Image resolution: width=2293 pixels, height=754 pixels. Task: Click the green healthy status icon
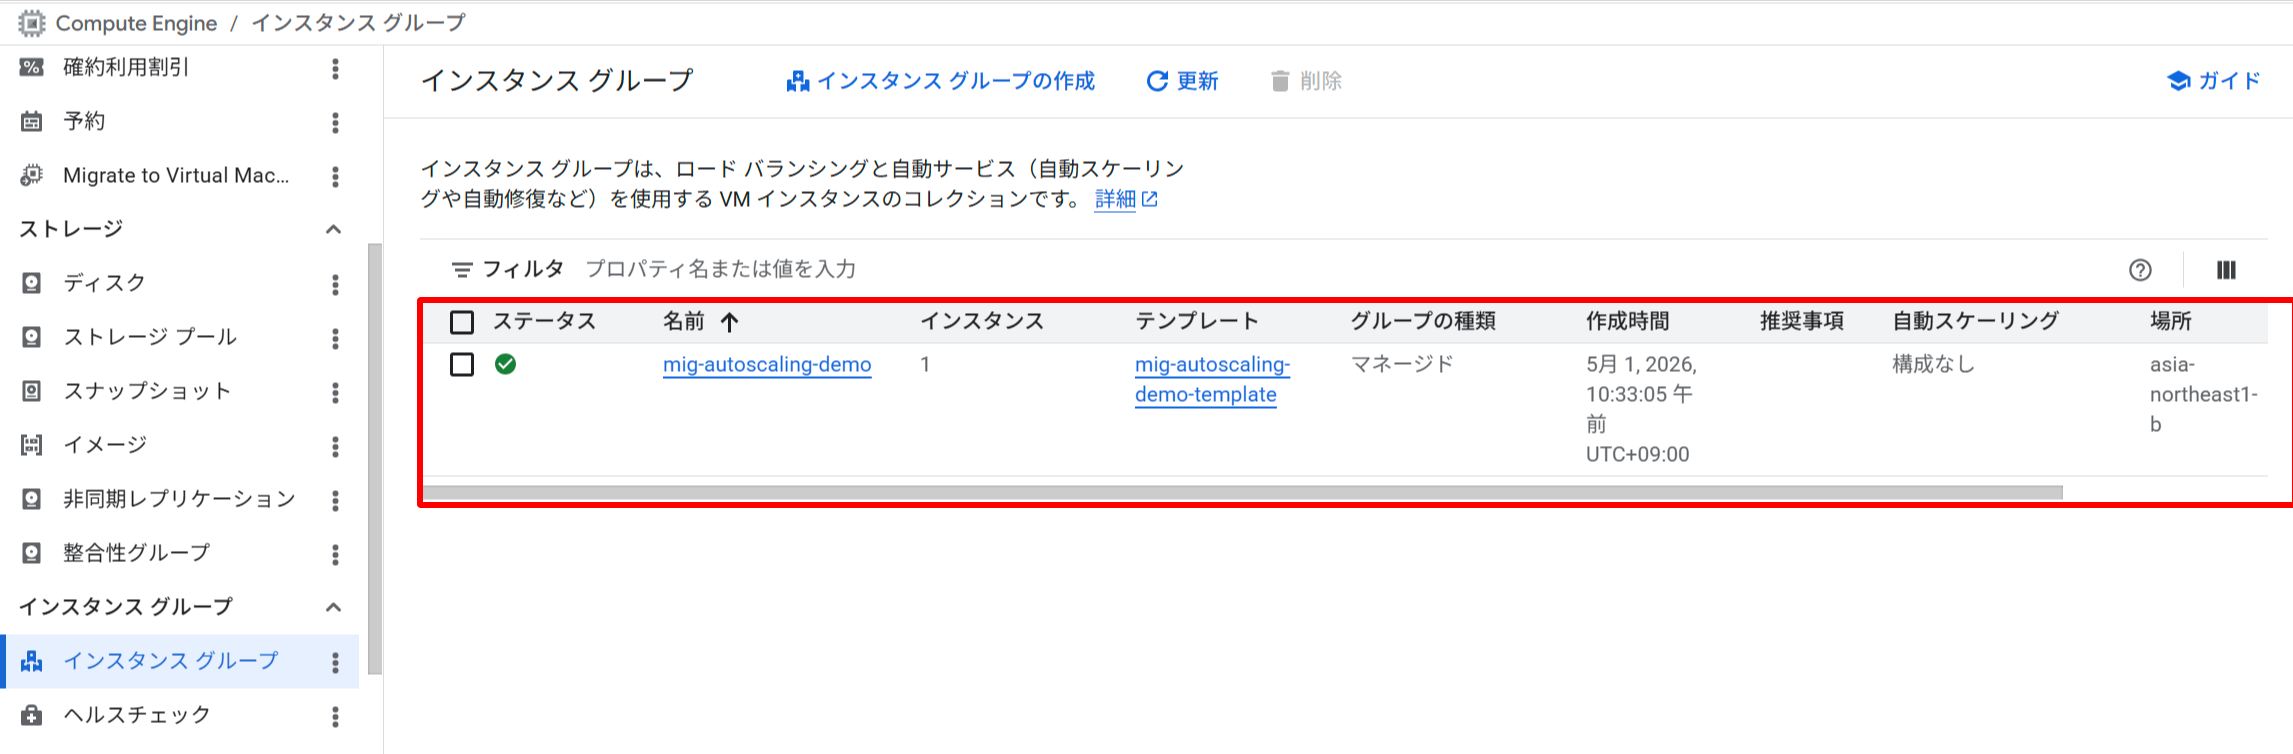[505, 364]
